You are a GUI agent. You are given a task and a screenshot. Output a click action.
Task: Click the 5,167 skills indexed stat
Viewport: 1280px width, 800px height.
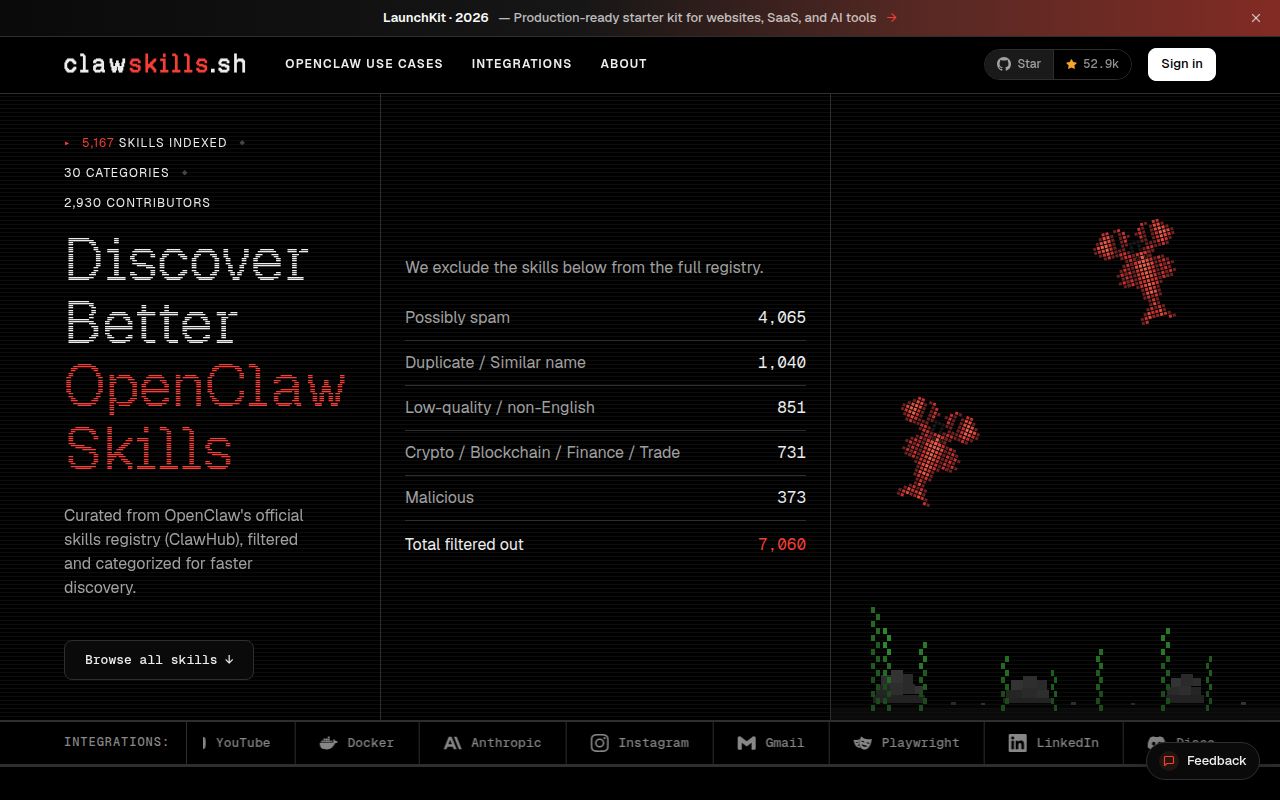coord(154,143)
